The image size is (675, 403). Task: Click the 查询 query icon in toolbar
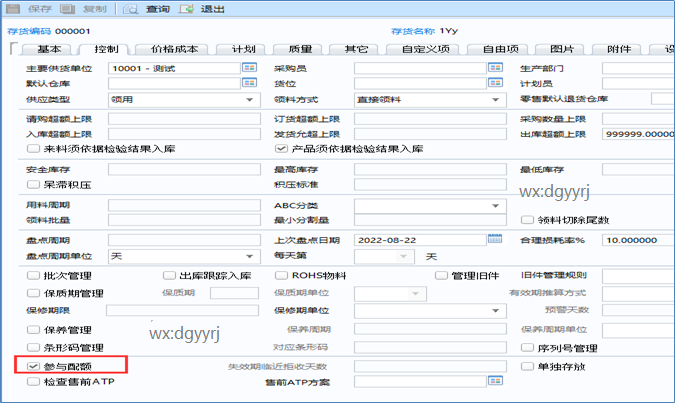(130, 9)
